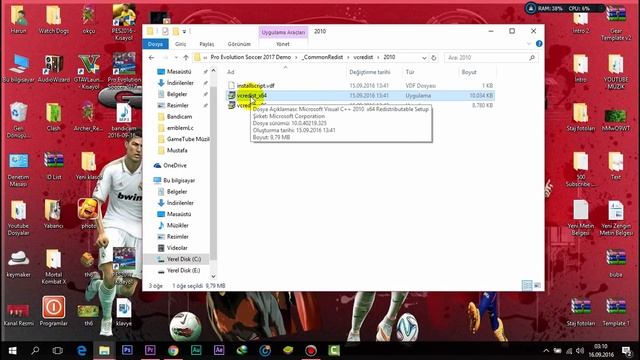
Task: Open Premiere Pro from the taskbar
Action: [150, 350]
